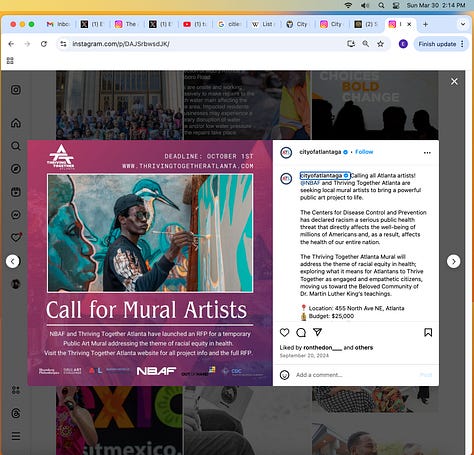Click the address bar URL
Viewport: 474px width, 455px height.
[121, 44]
